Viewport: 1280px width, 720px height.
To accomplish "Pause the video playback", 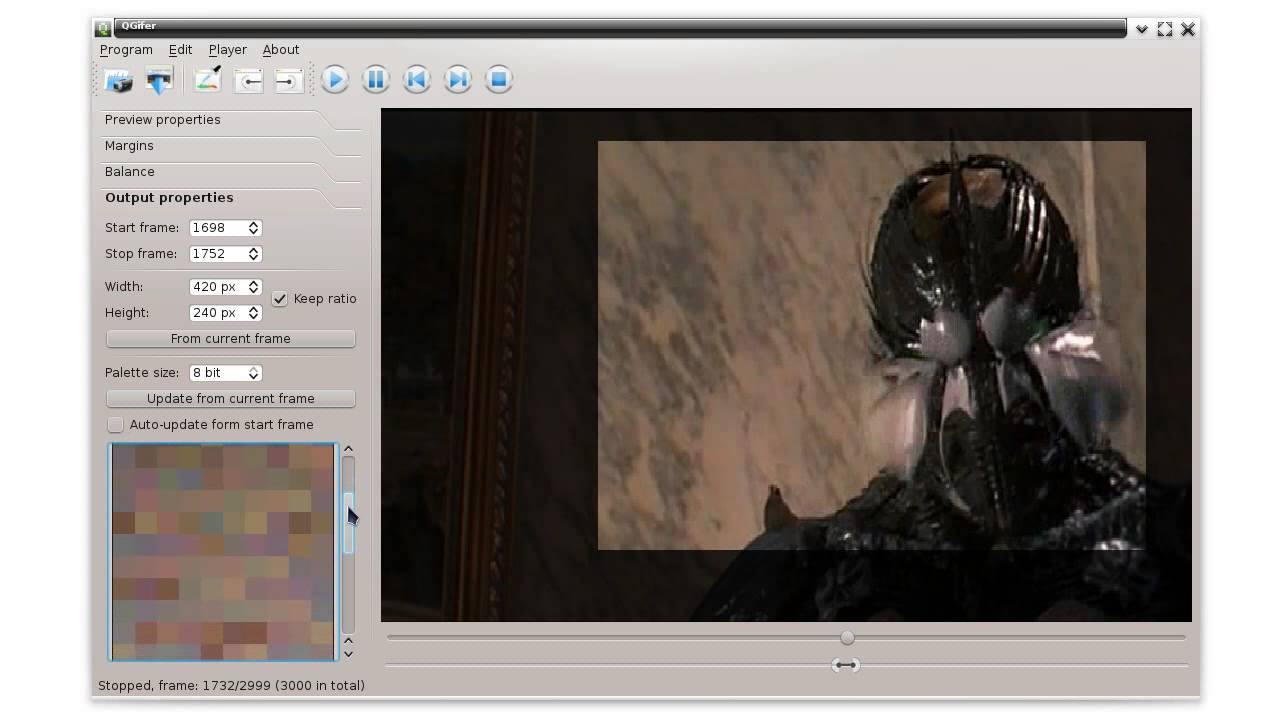I will coord(376,80).
